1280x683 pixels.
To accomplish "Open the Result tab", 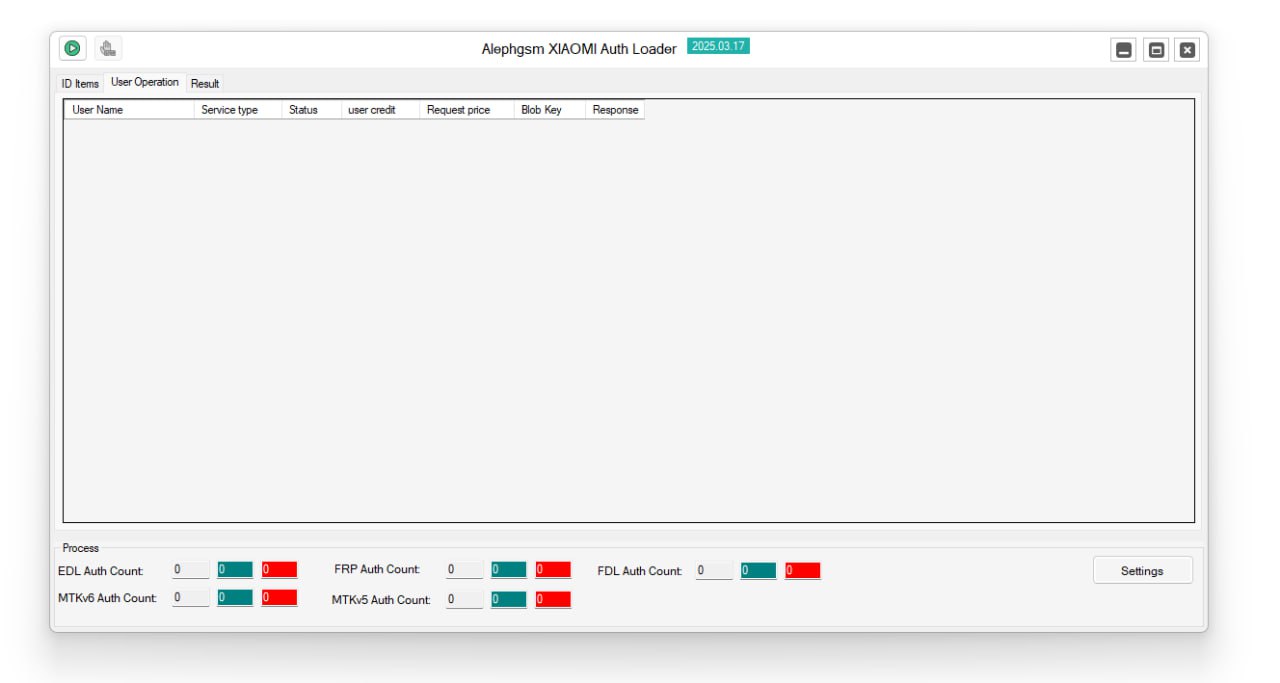I will click(x=205, y=84).
